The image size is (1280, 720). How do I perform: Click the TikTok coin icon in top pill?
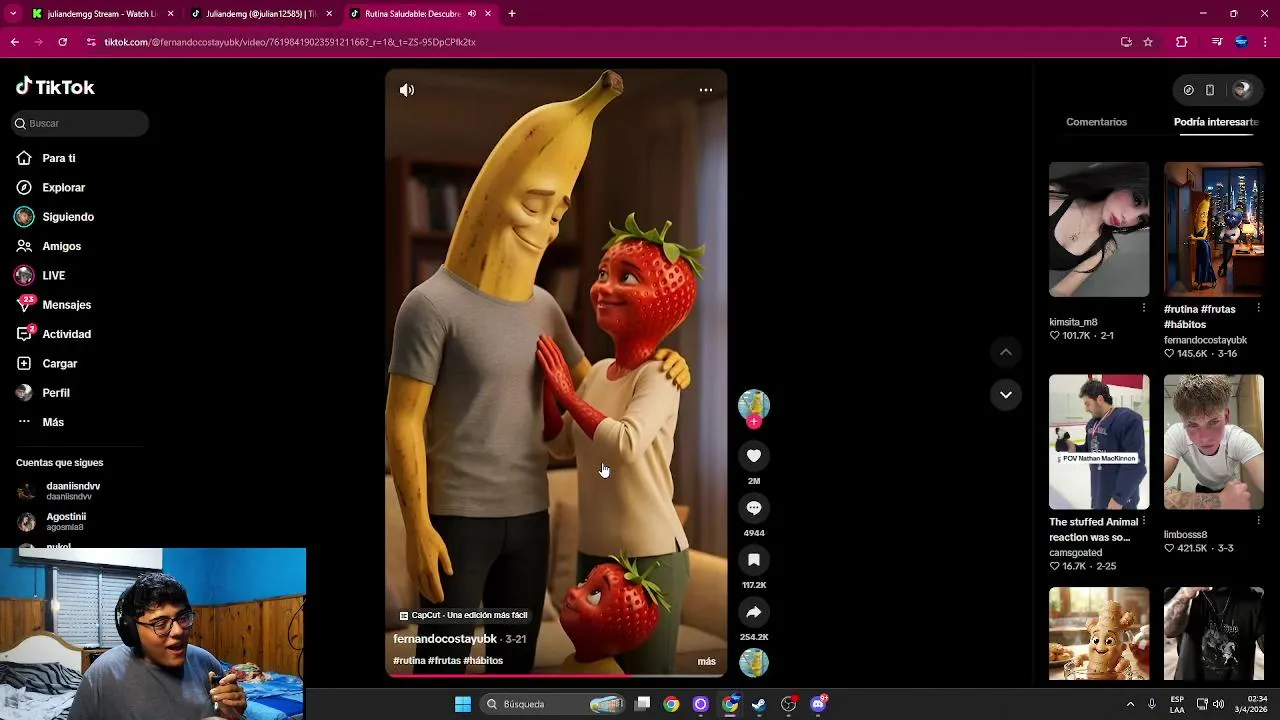(1188, 90)
